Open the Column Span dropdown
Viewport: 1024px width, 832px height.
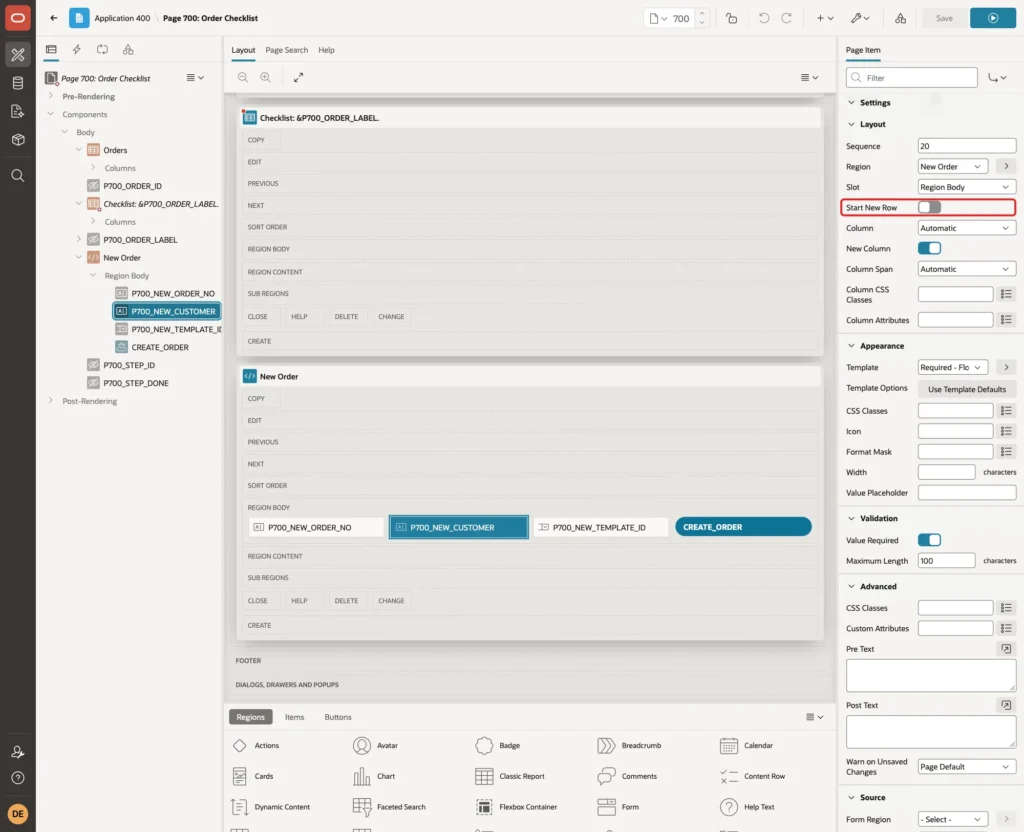click(967, 269)
